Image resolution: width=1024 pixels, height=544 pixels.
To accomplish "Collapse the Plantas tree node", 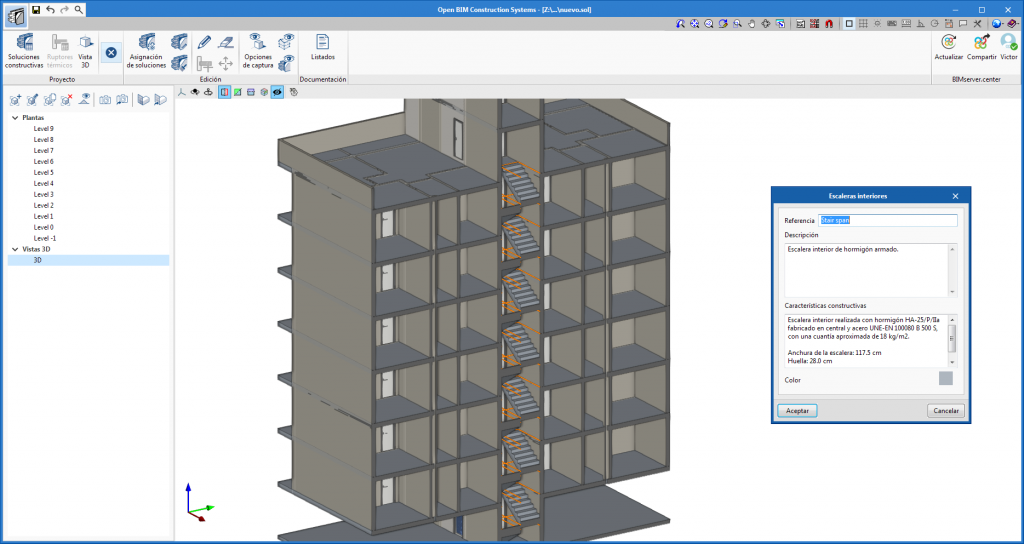I will tap(15, 117).
